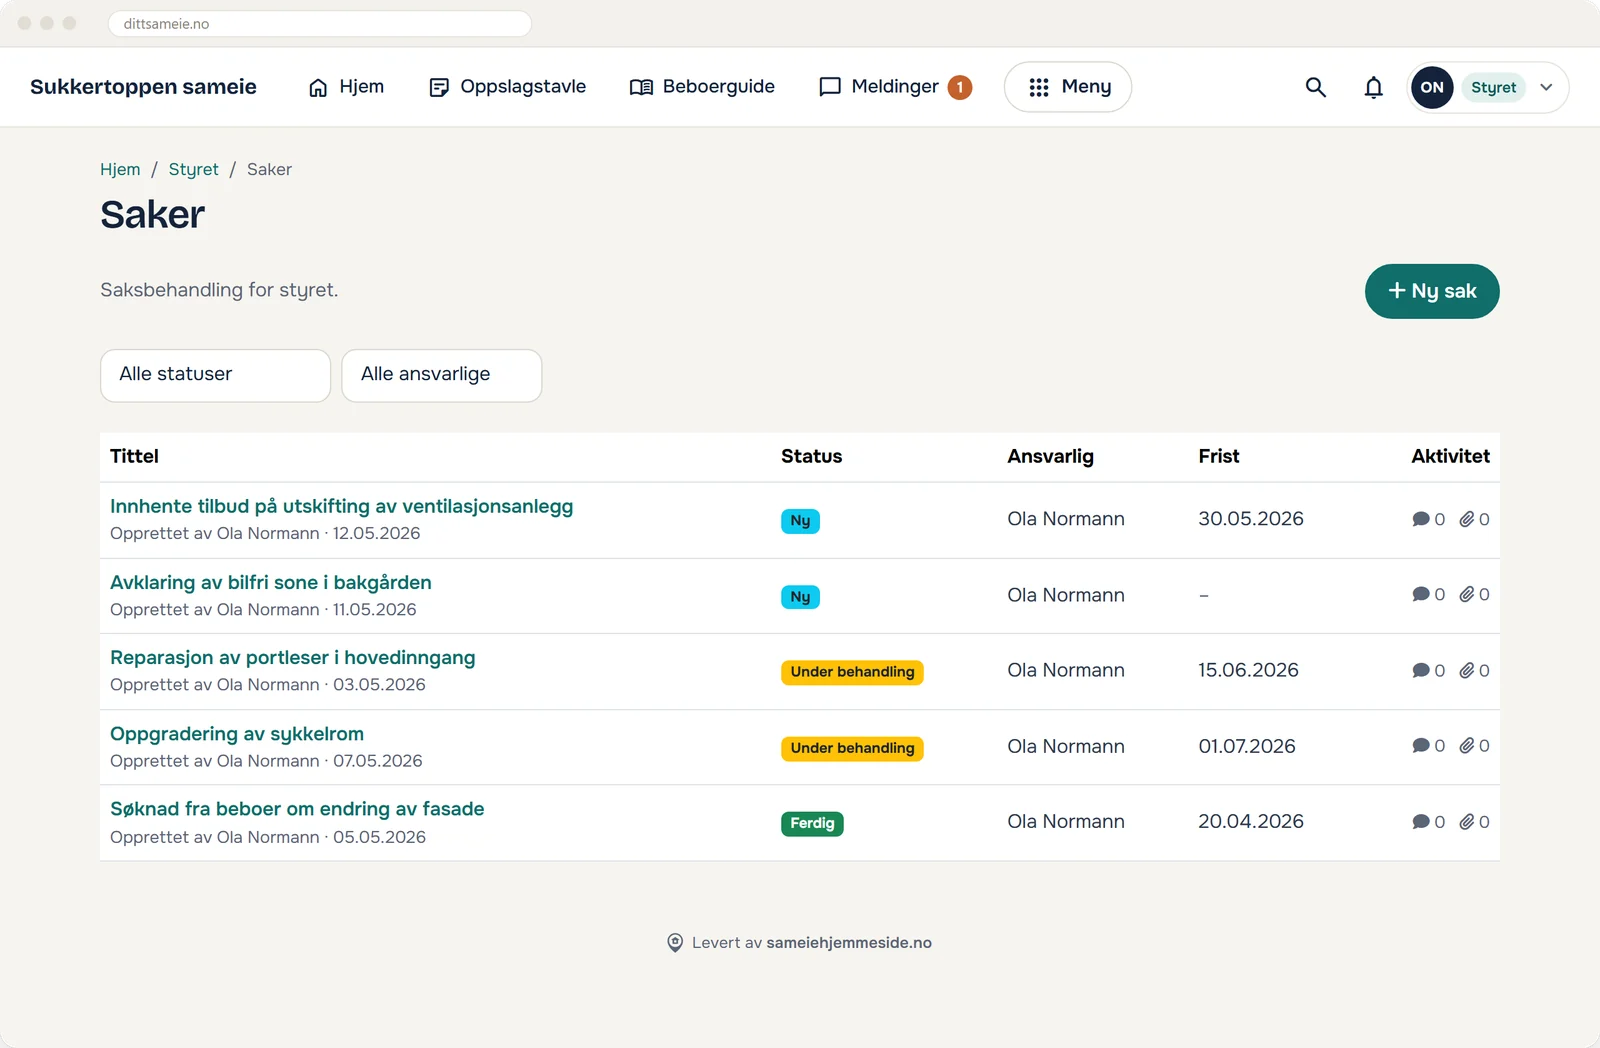1600x1048 pixels.
Task: Open the search magnifier icon
Action: 1316,87
